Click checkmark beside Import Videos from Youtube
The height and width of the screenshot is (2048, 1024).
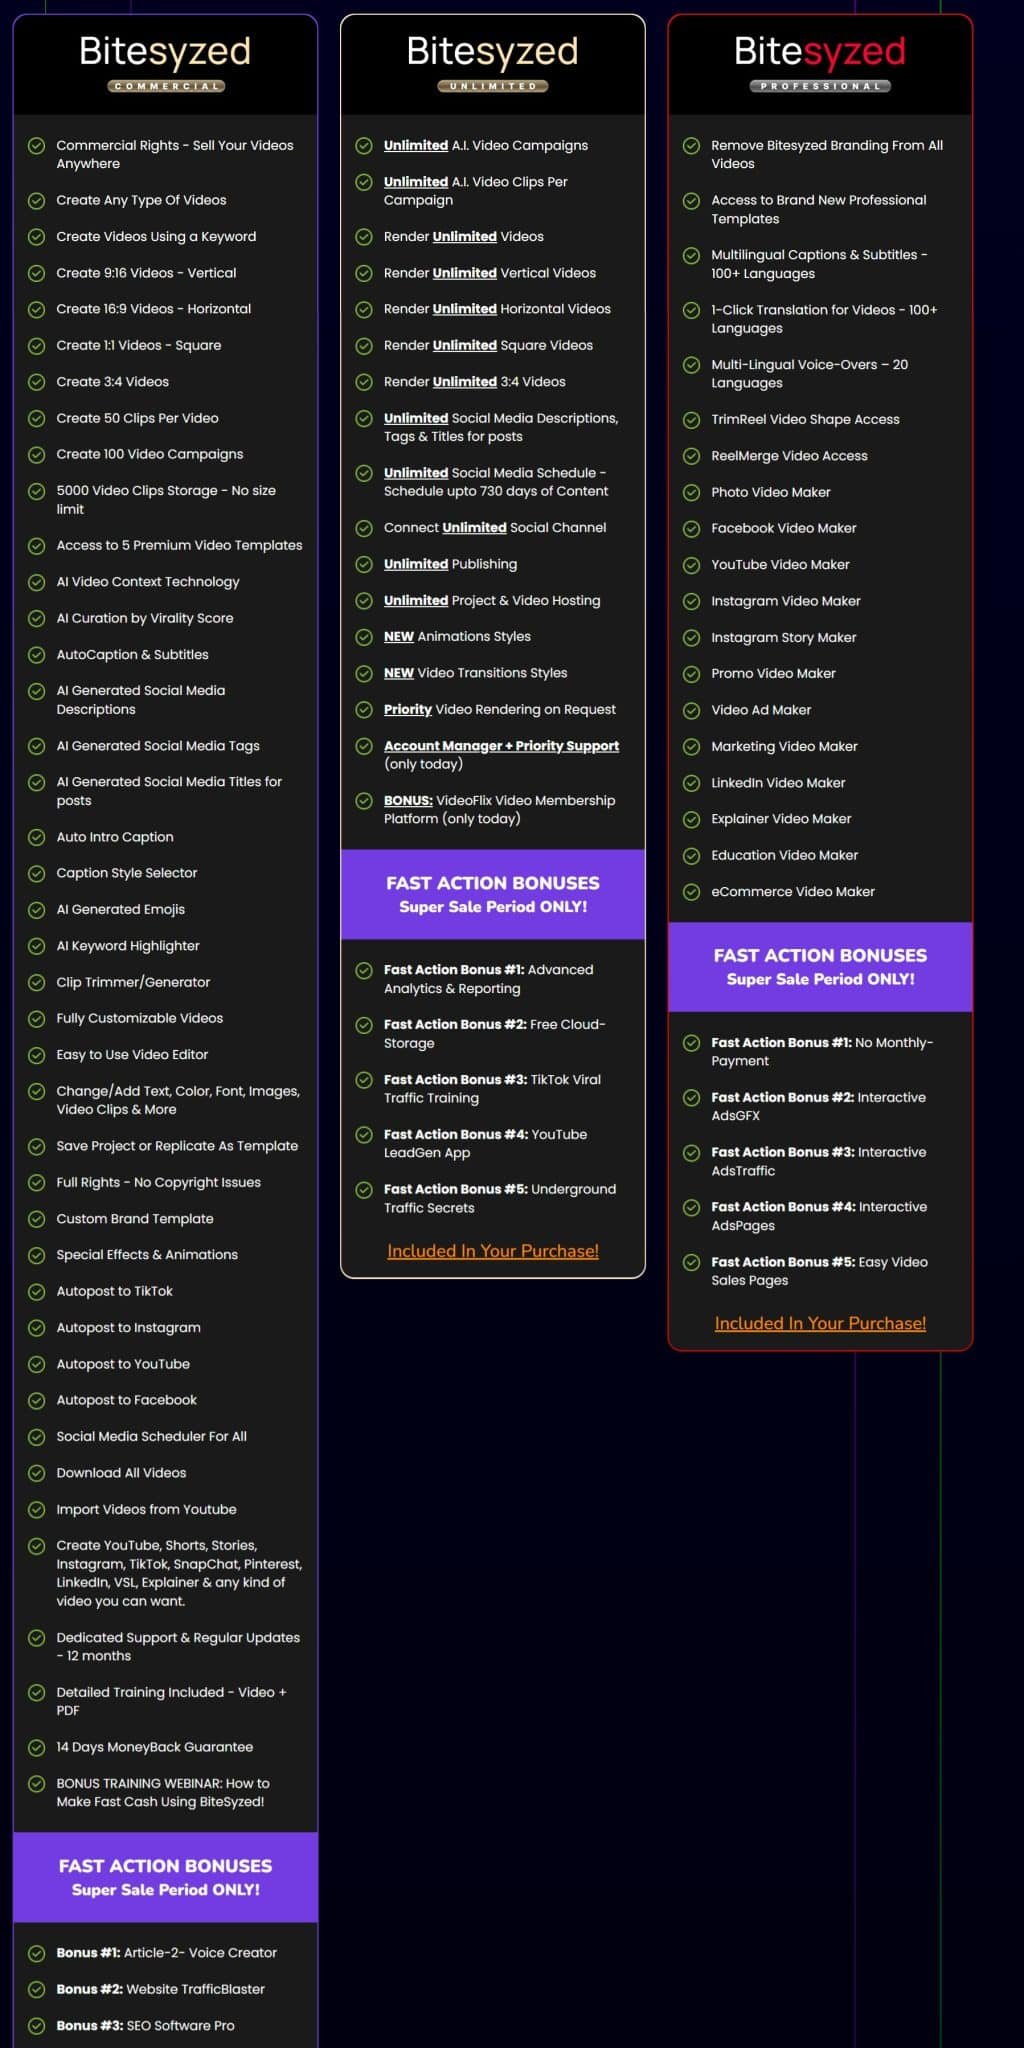click(37, 1510)
